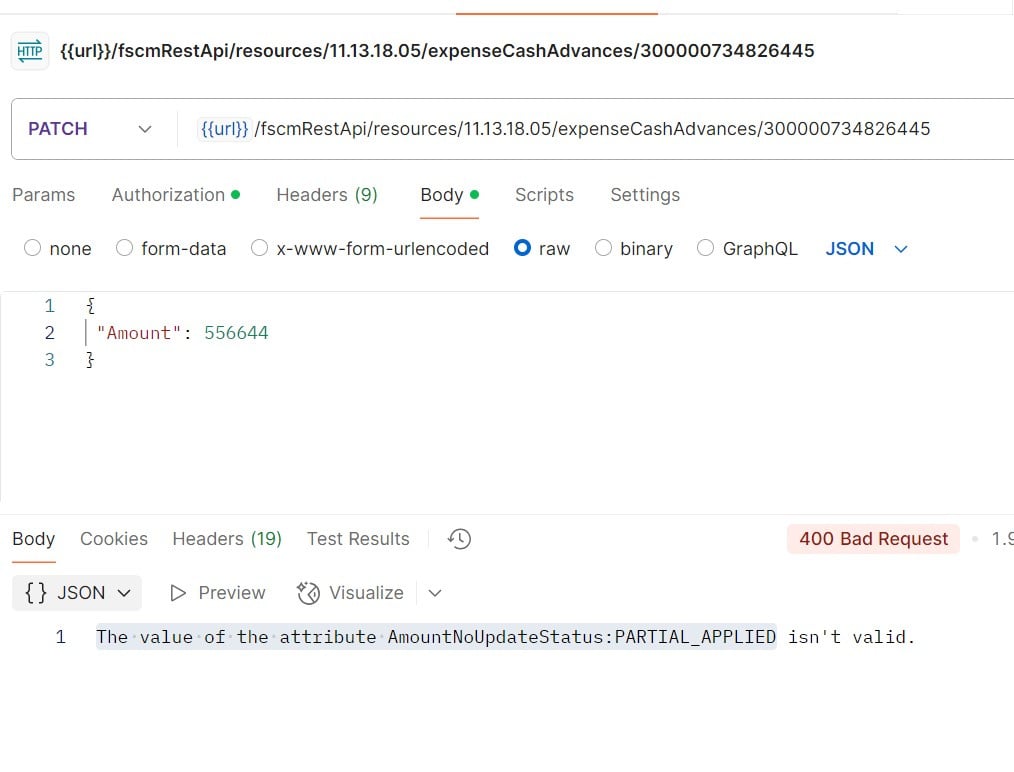This screenshot has height=772, width=1014.
Task: Open the Test Results tab
Action: coord(358,538)
